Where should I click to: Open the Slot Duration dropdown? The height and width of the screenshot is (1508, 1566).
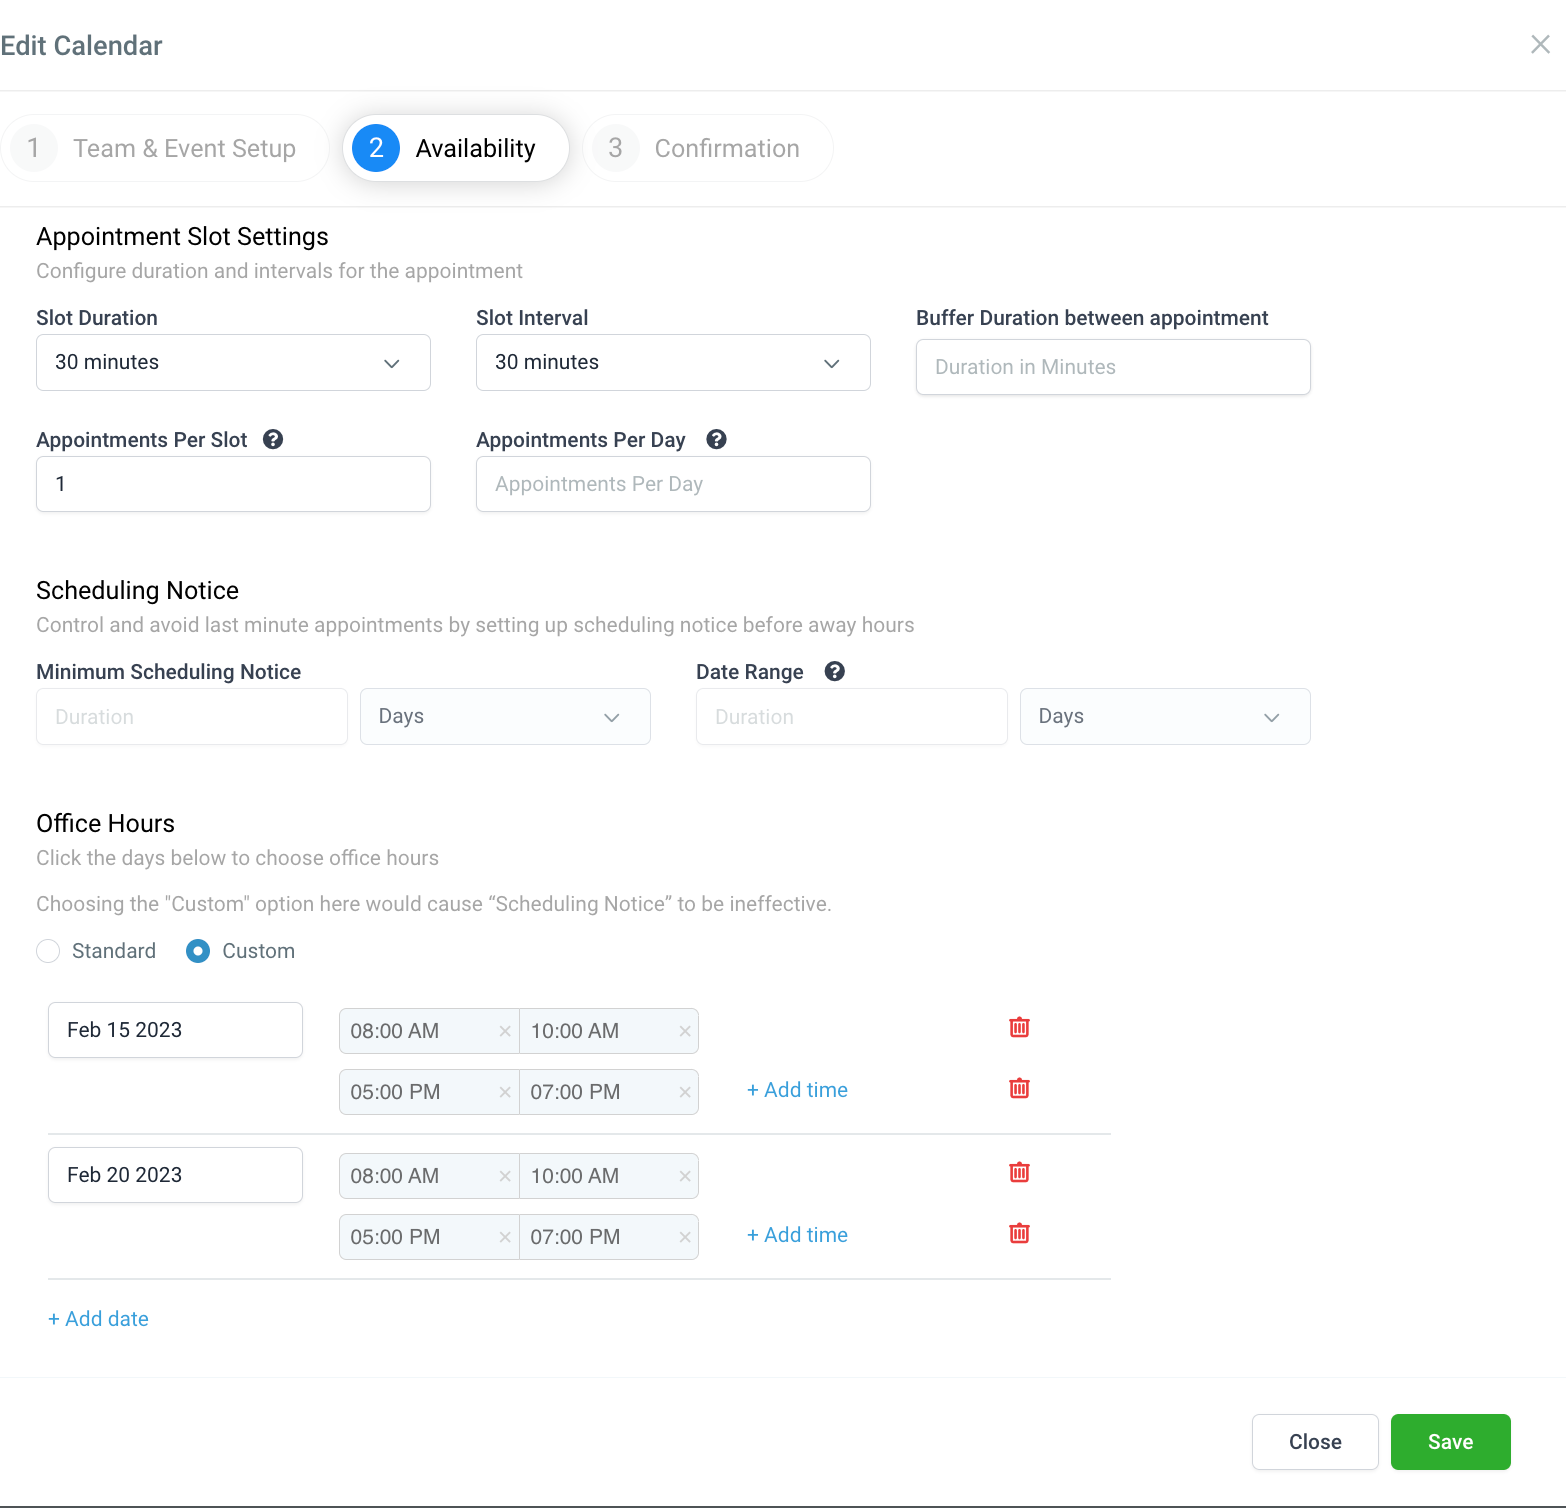point(233,362)
